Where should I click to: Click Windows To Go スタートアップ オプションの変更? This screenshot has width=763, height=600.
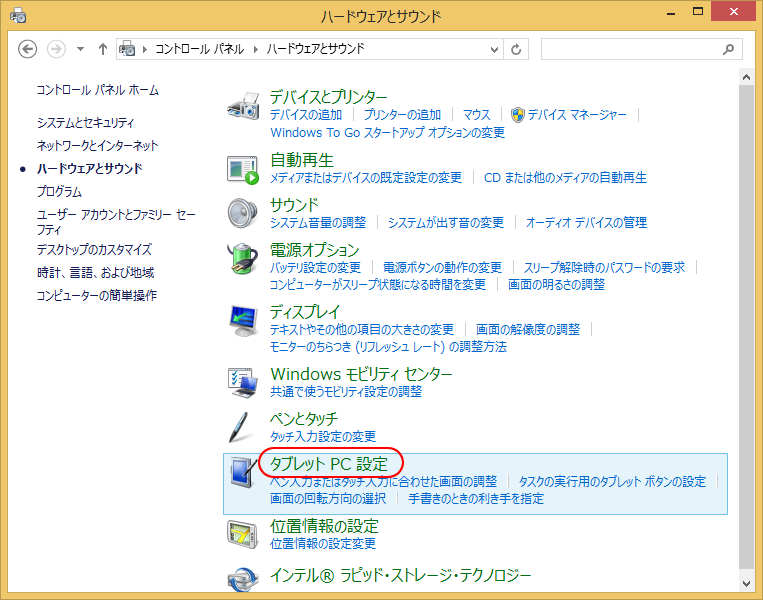click(387, 132)
